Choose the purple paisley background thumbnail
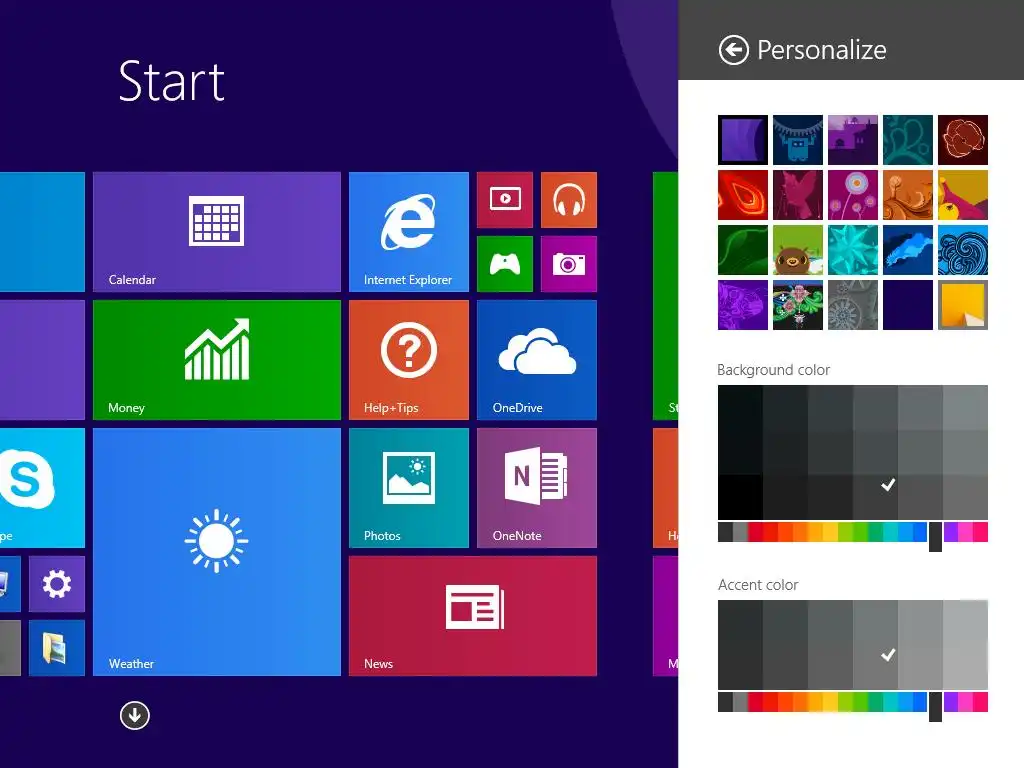 pos(743,305)
